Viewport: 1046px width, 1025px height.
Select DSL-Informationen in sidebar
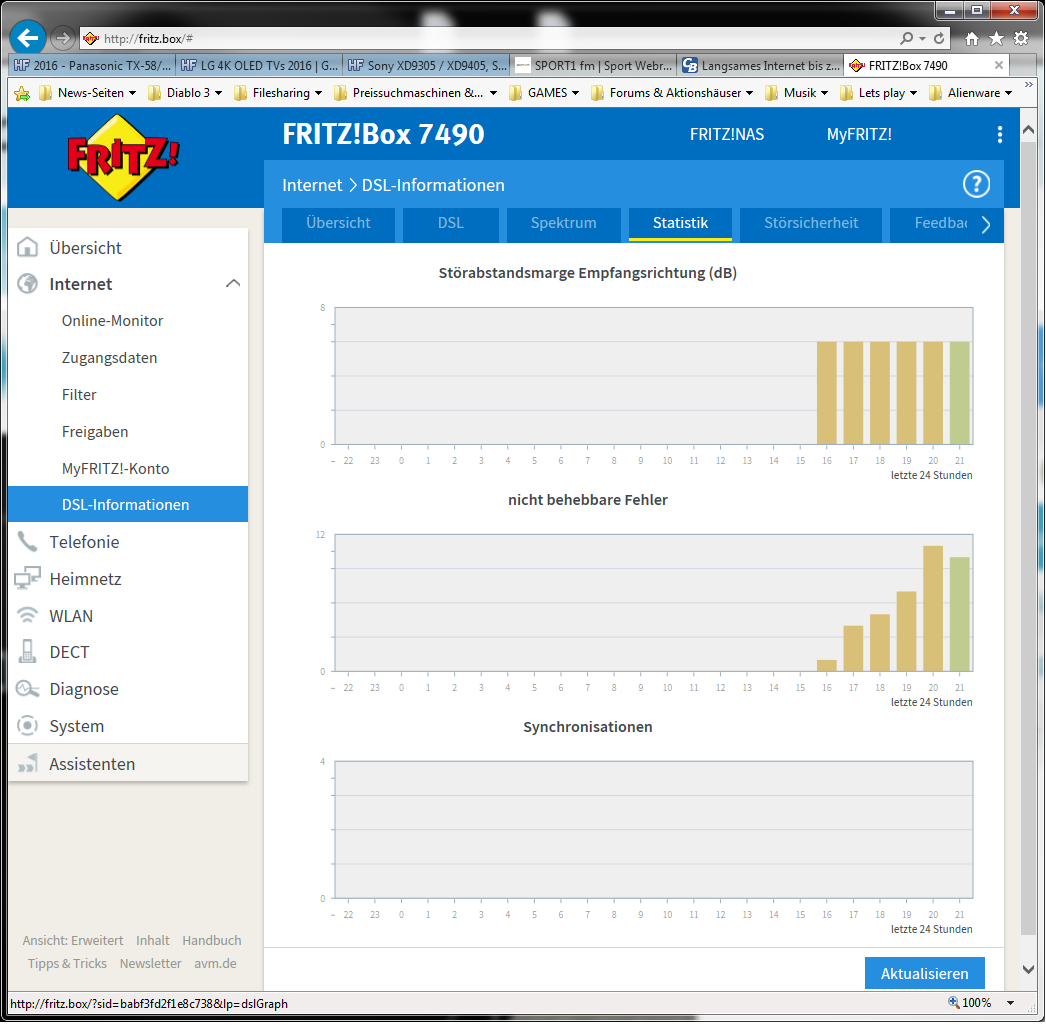click(x=128, y=505)
